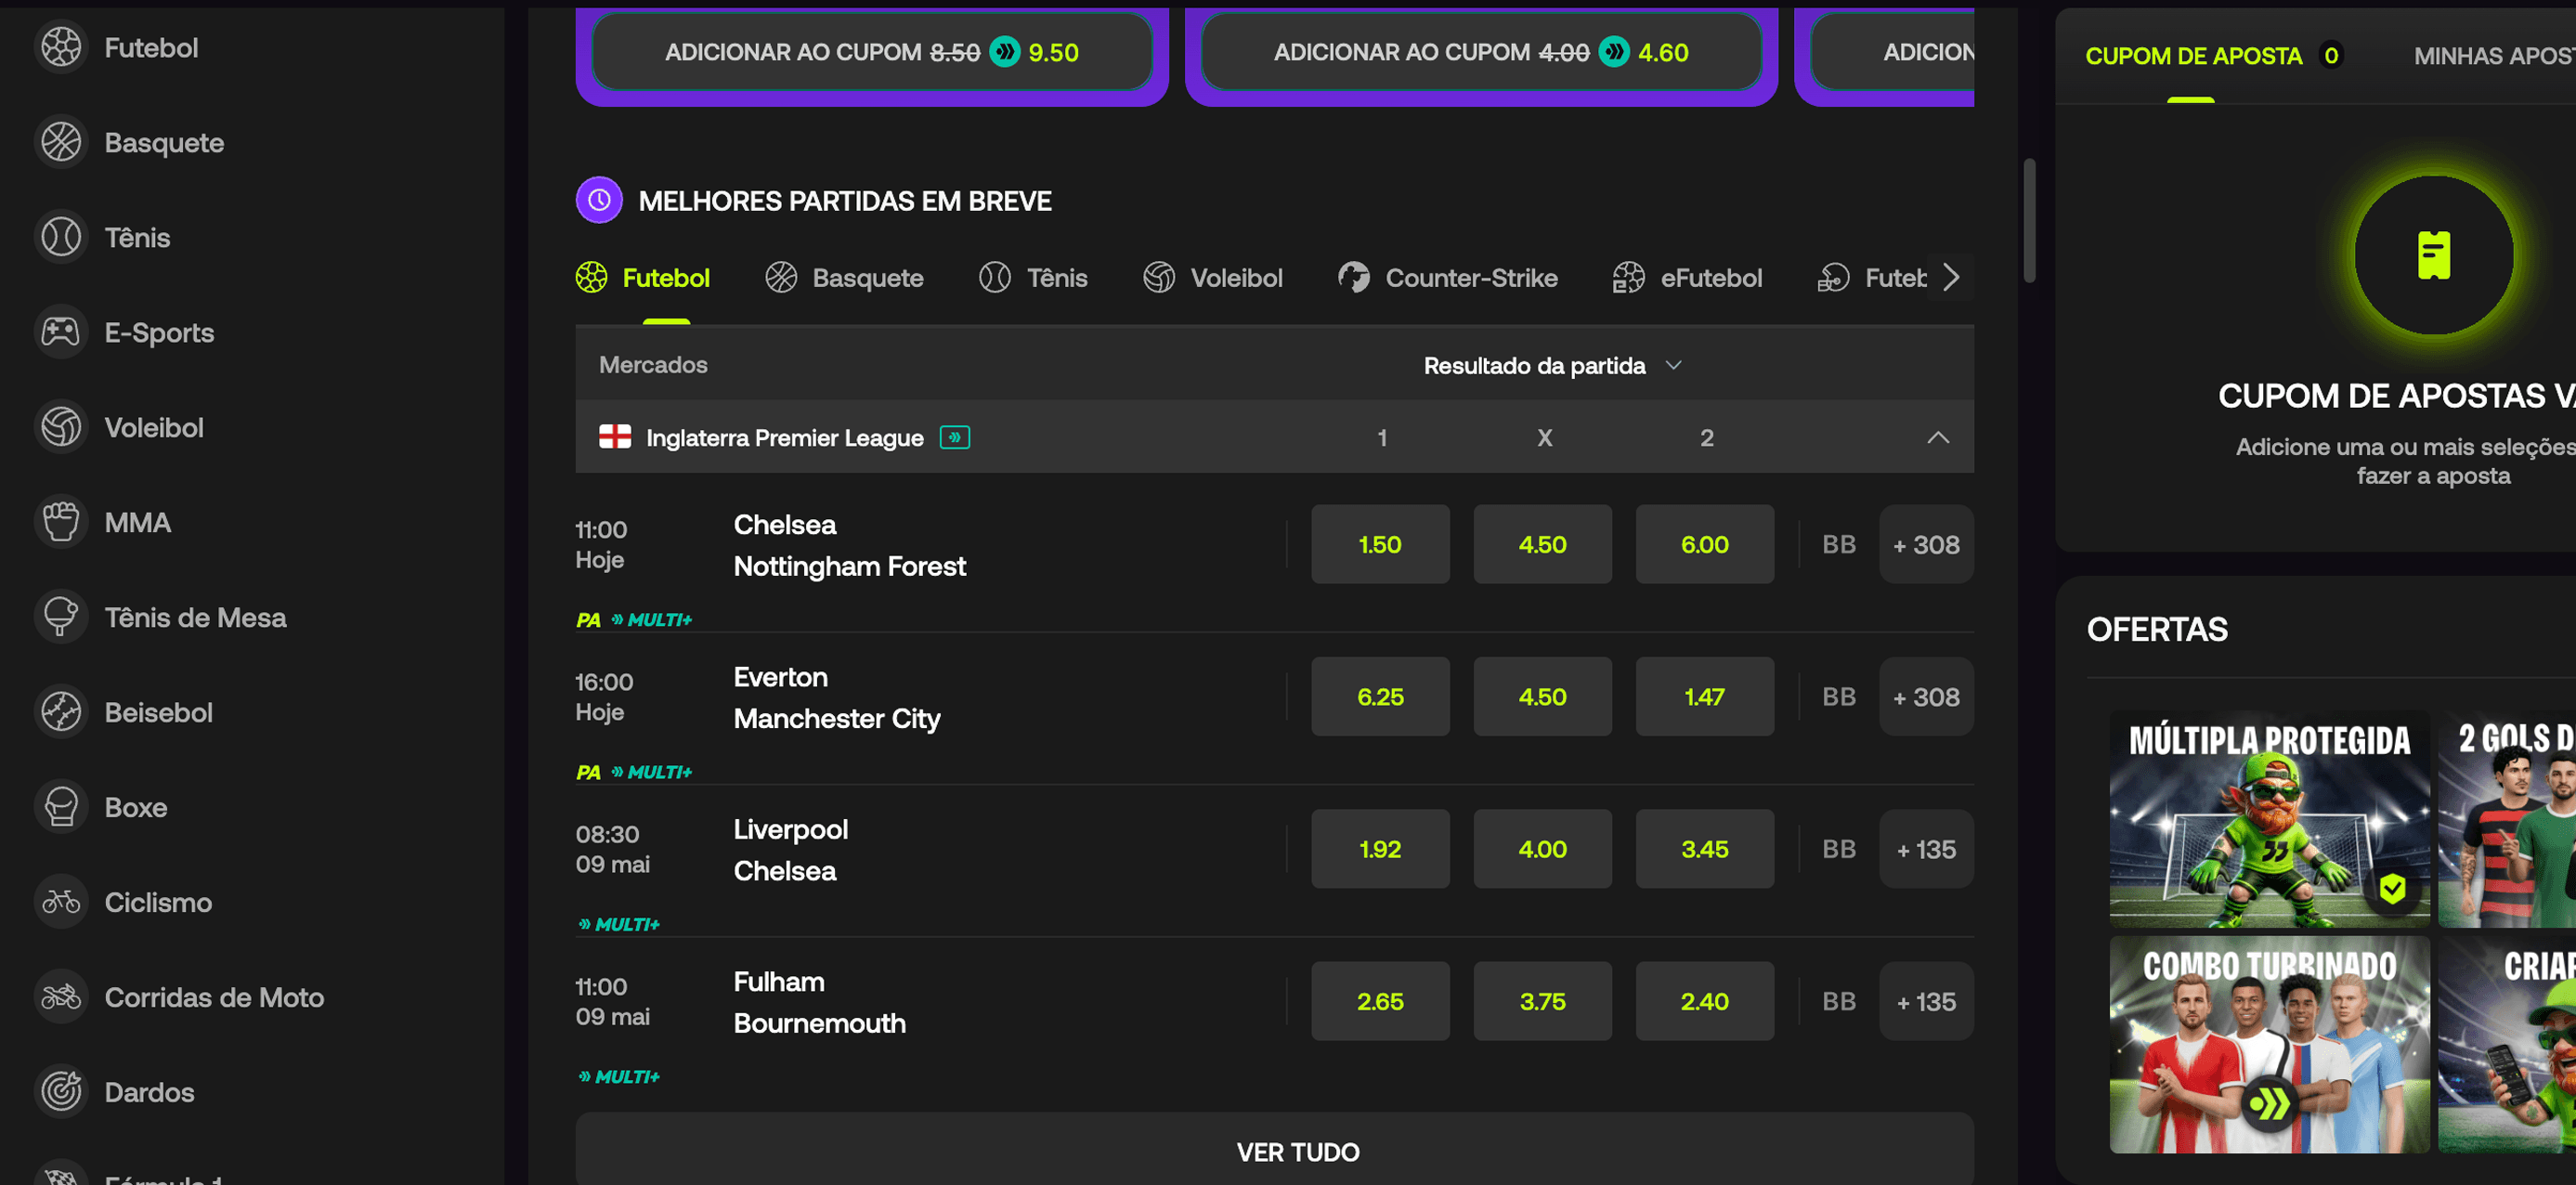Switch to the Counter-Strike tab
Viewport: 2576px width, 1185px height.
1447,277
